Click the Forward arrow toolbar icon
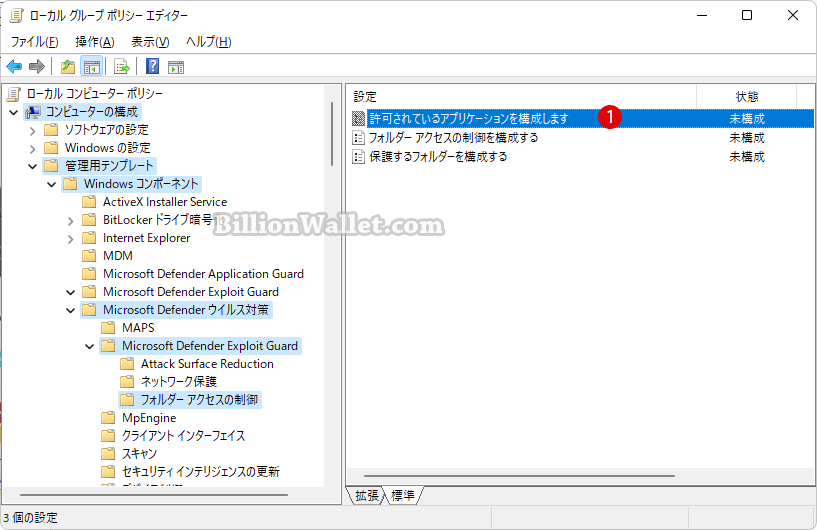Screen dimensions: 817x530 [37, 67]
